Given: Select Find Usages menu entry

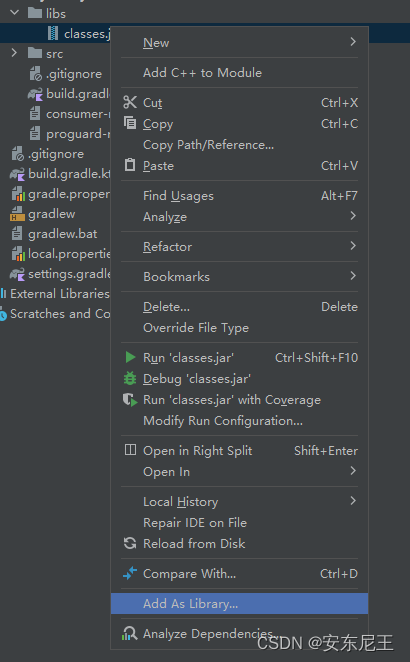Looking at the screenshot, I should tap(239, 195).
